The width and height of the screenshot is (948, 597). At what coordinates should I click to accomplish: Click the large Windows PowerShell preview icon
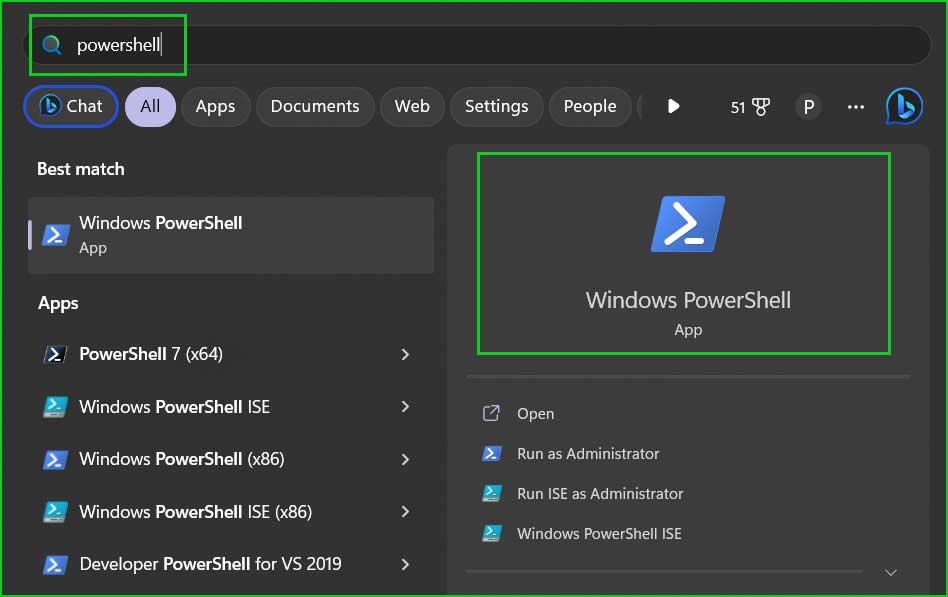point(688,224)
